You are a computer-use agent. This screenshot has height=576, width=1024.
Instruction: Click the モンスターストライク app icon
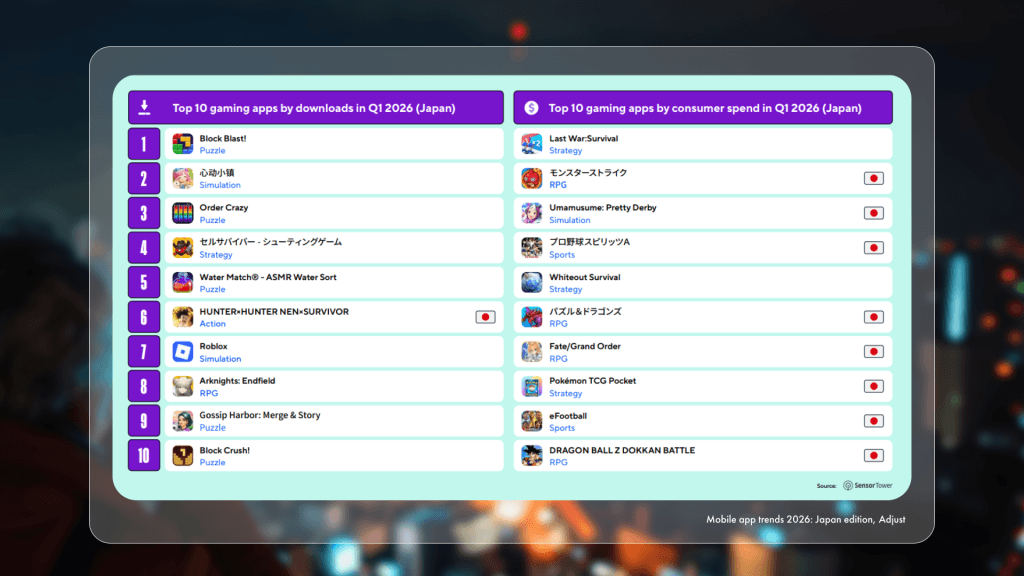(x=532, y=178)
